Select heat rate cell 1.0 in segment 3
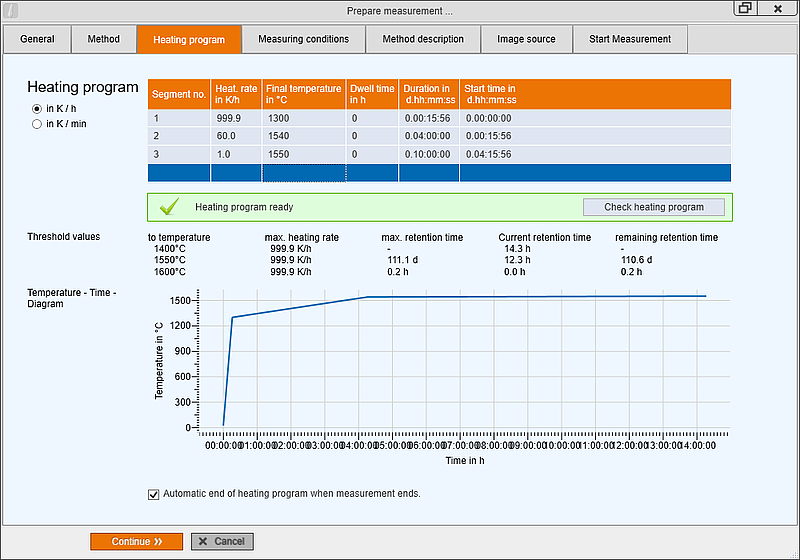 pos(236,154)
